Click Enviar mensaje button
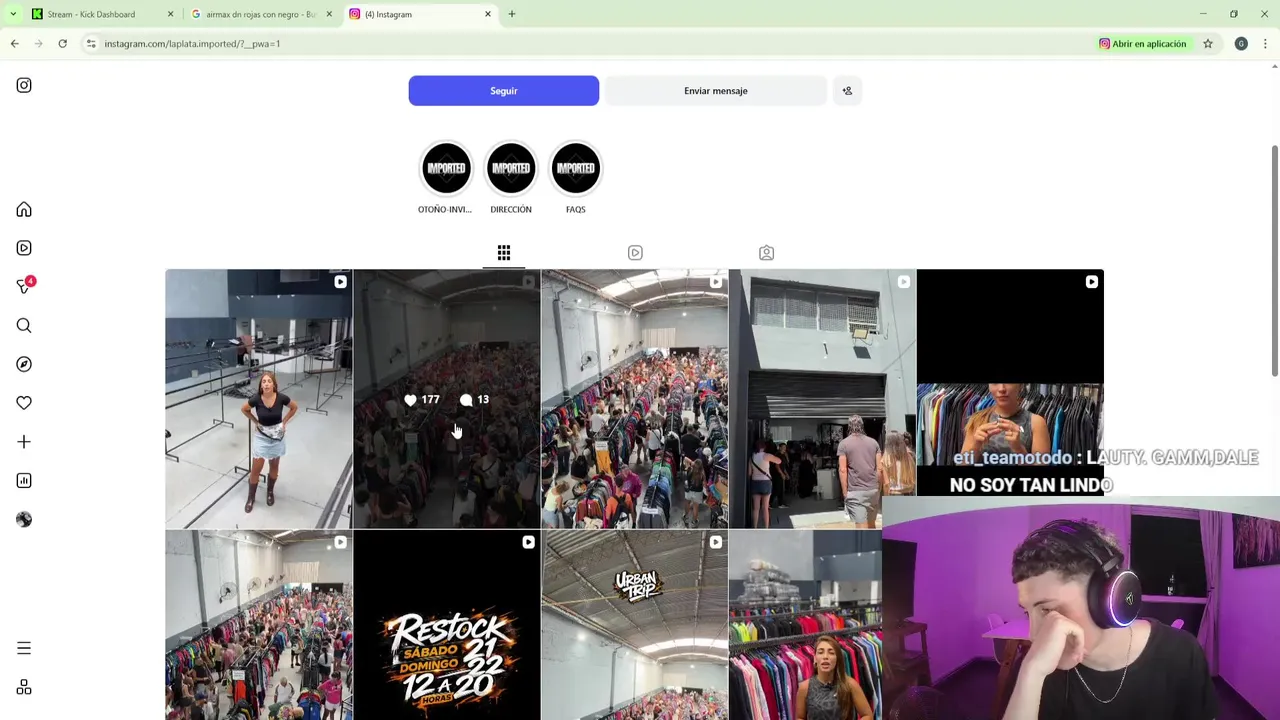 point(716,91)
